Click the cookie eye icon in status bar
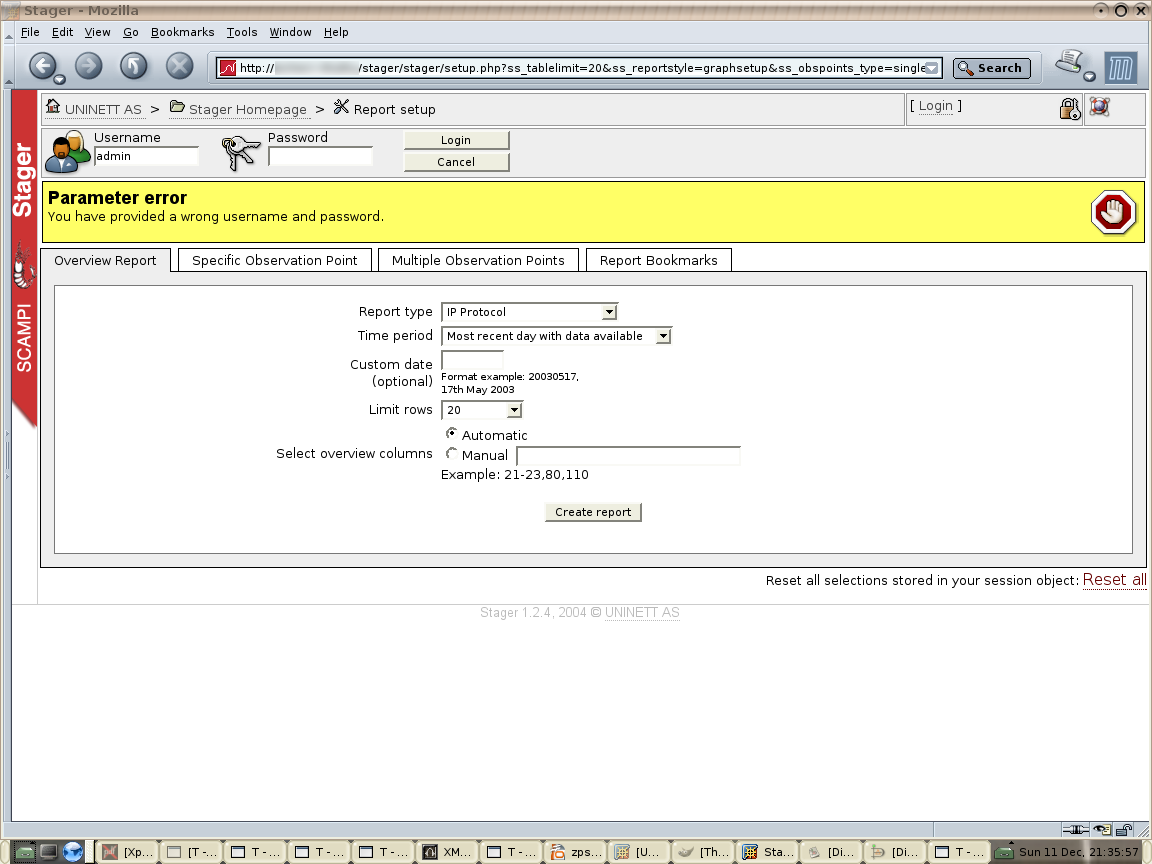Viewport: 1152px width, 864px height. [1102, 829]
